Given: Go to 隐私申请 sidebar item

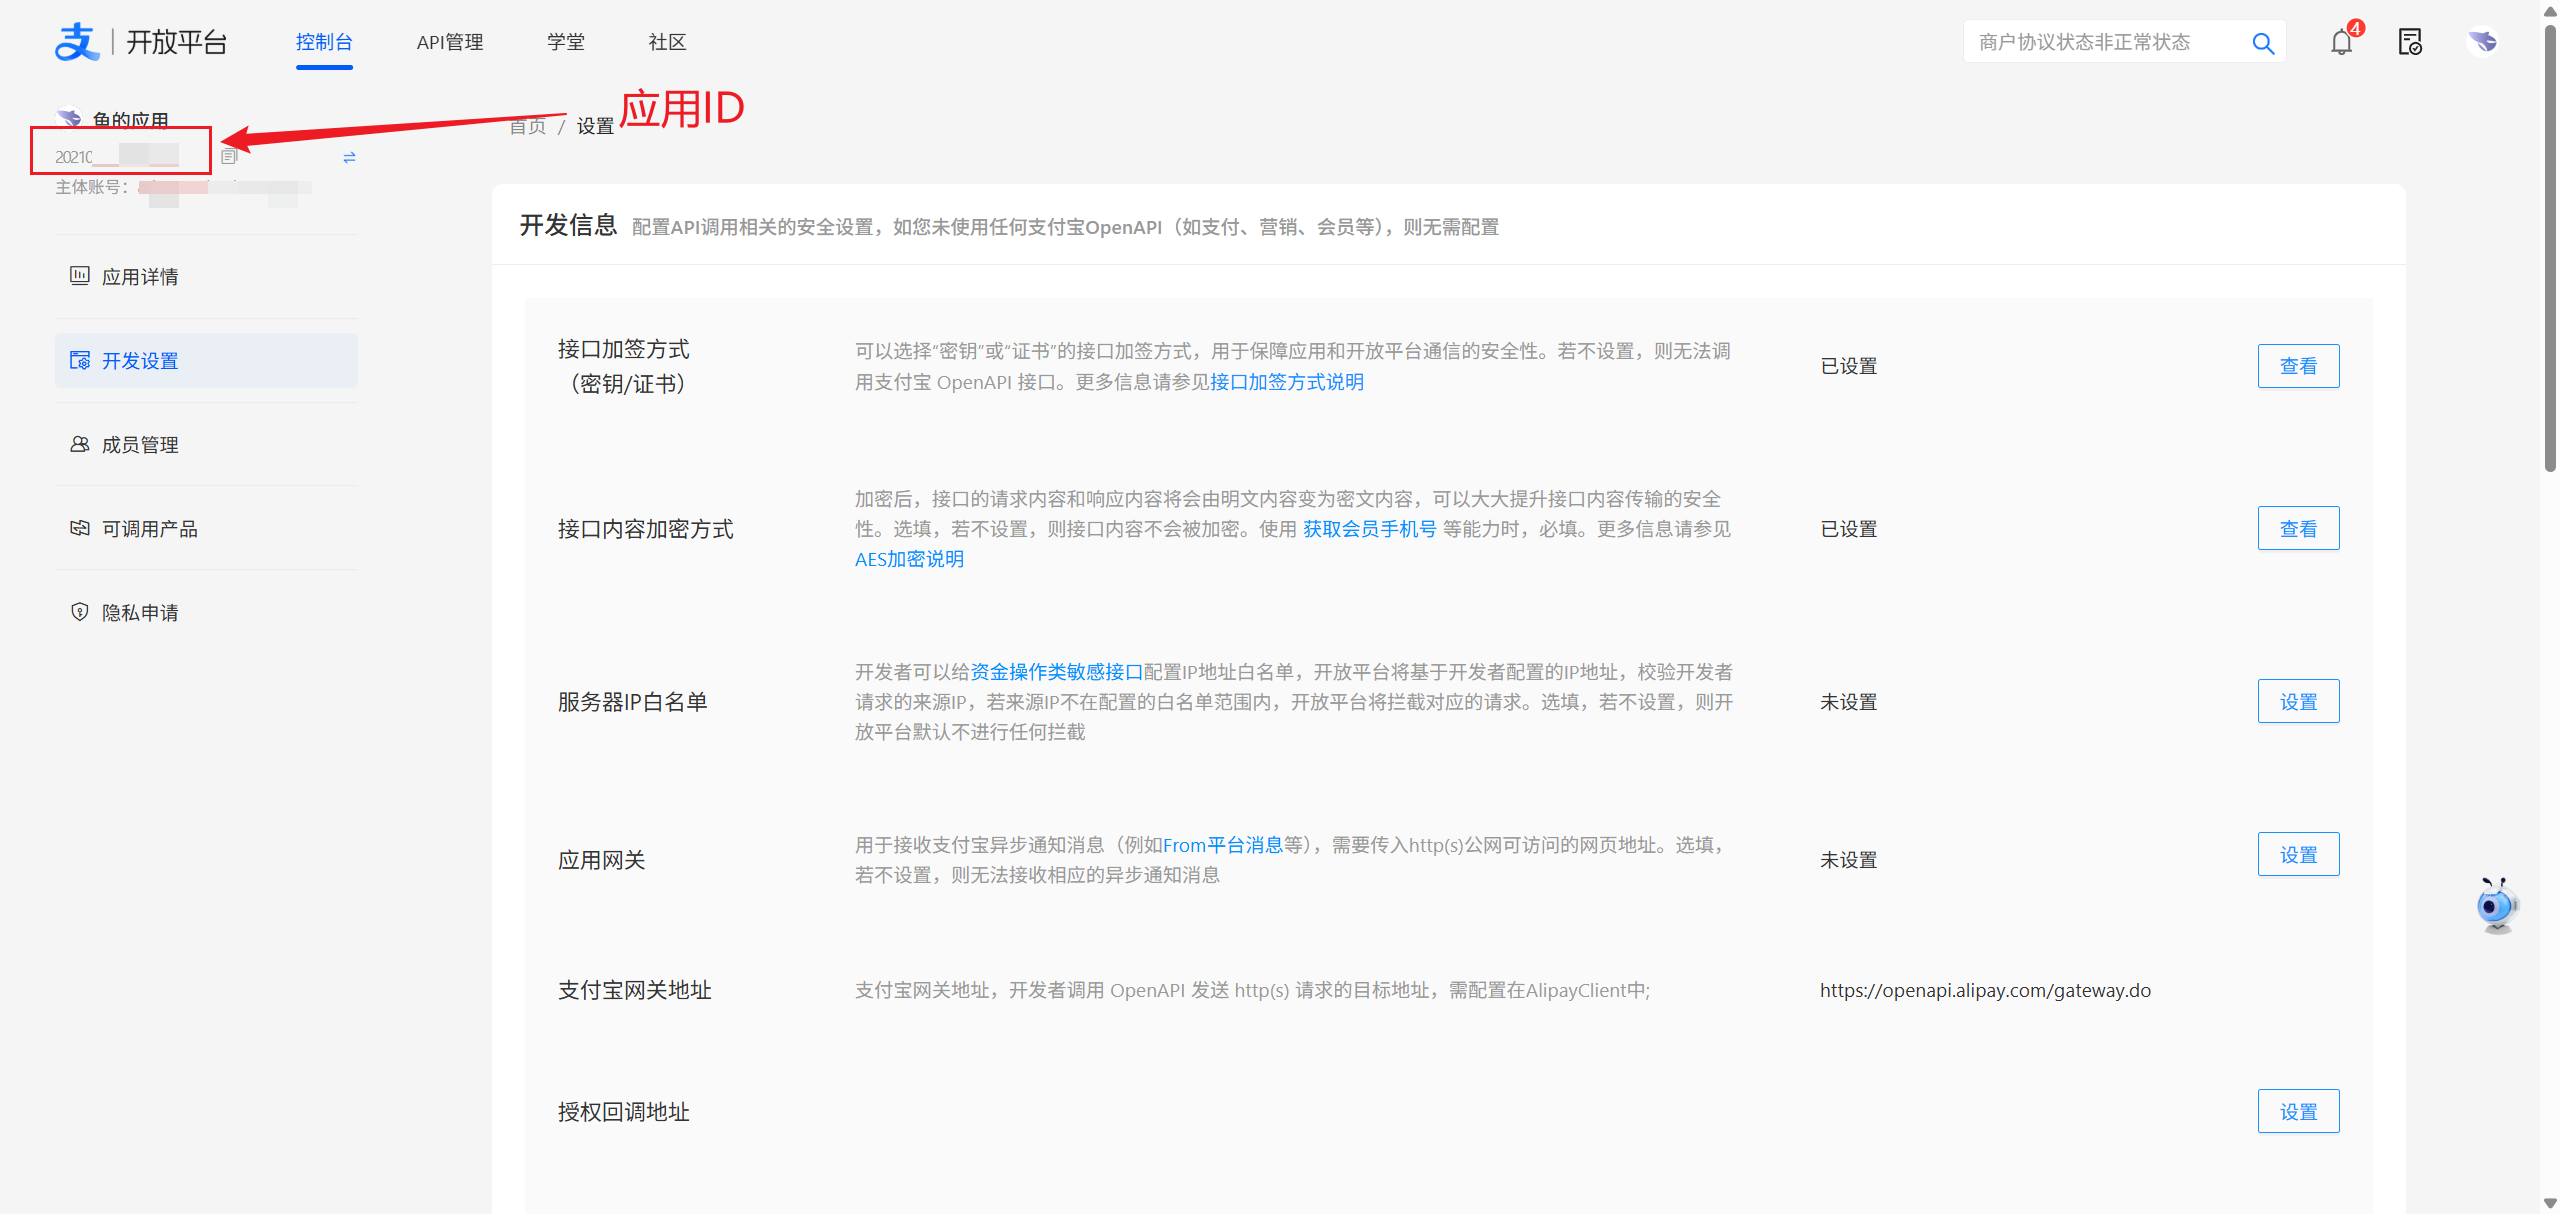Looking at the screenshot, I should tap(140, 613).
